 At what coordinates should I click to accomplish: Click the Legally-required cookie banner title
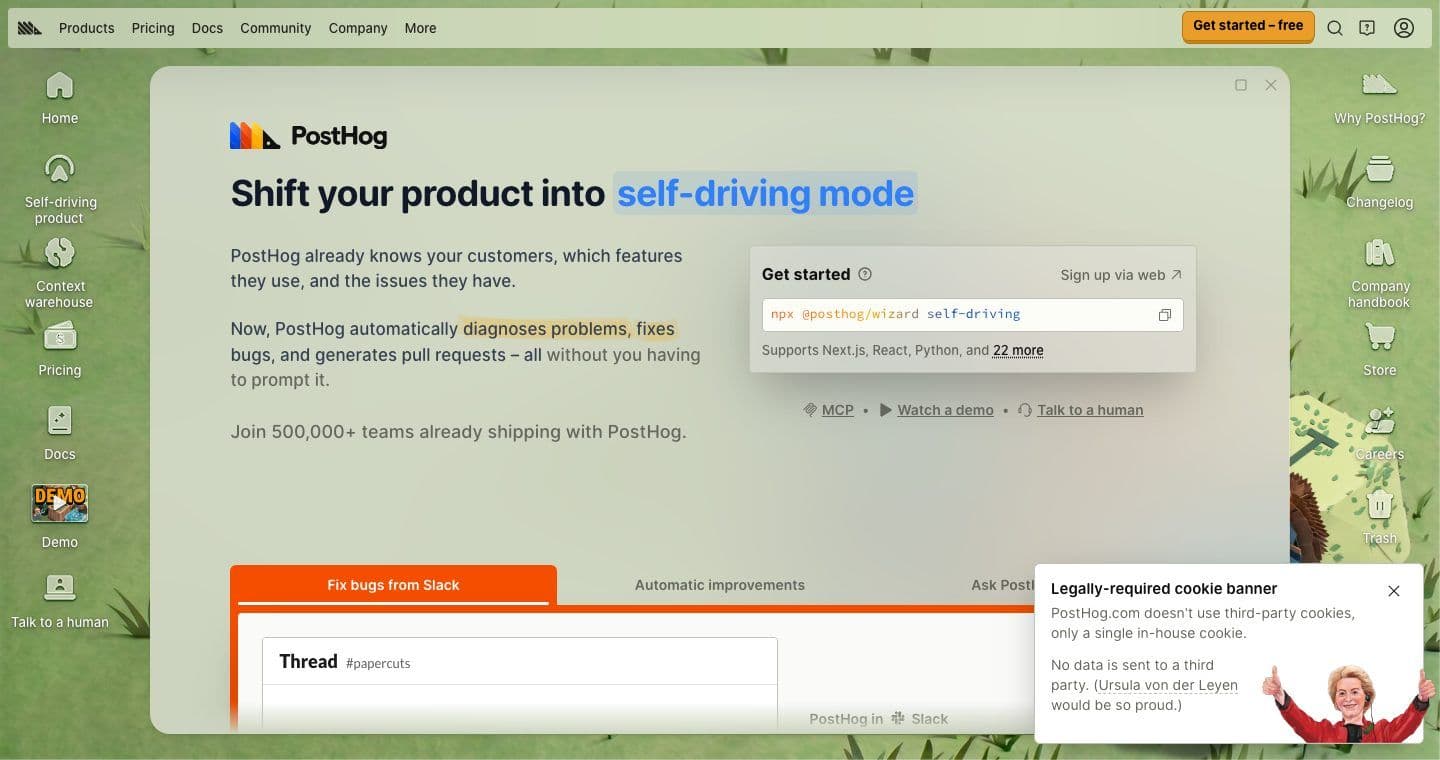coord(1164,589)
